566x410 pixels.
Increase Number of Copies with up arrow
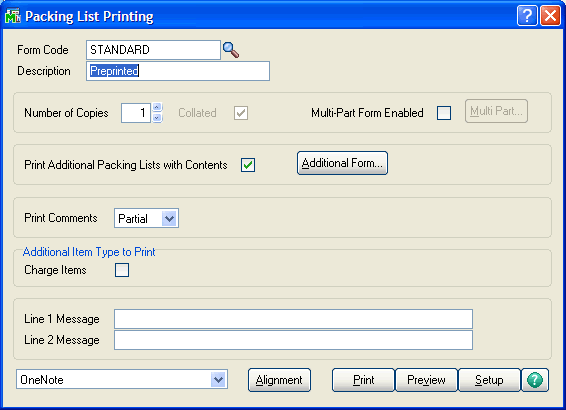(157, 107)
